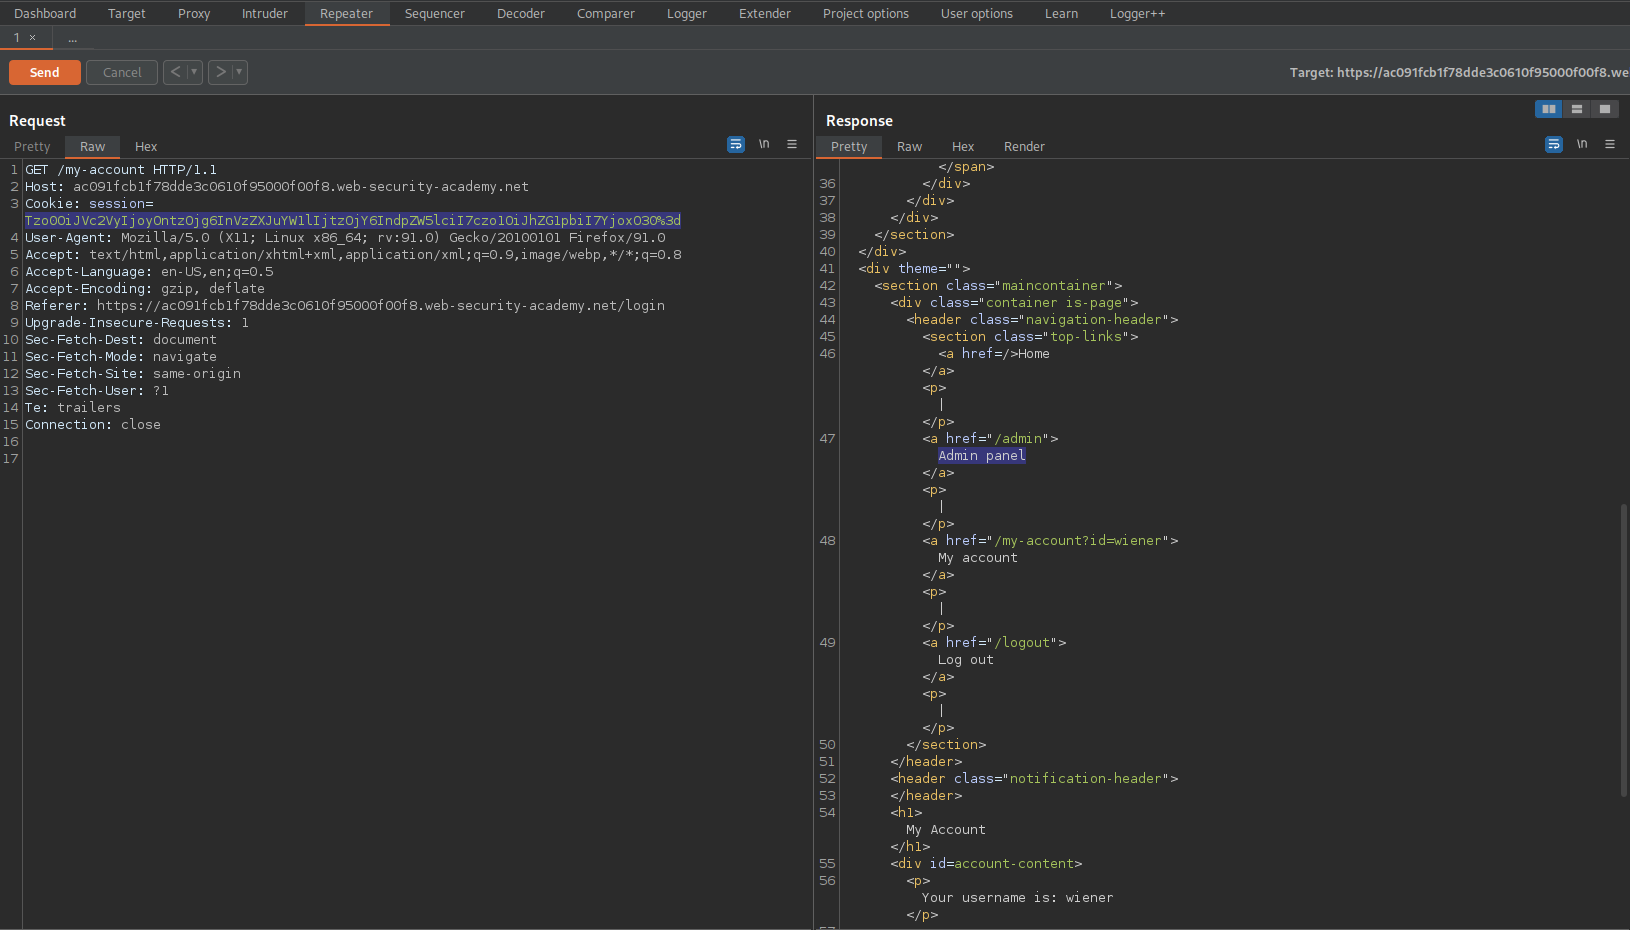Click the Accept-Encoding header line

click(x=145, y=288)
